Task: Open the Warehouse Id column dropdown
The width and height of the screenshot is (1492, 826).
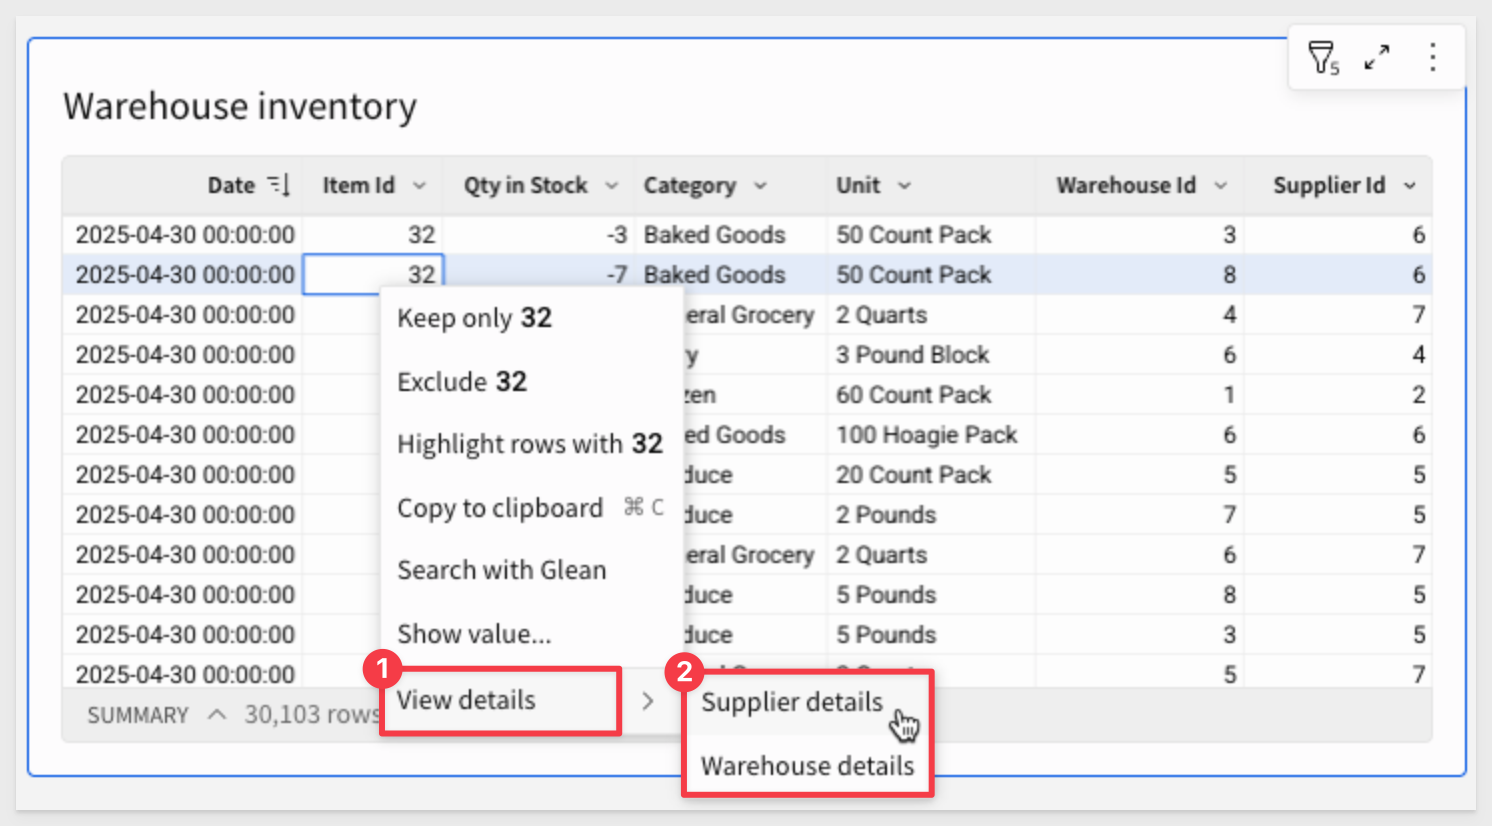Action: (x=1220, y=186)
